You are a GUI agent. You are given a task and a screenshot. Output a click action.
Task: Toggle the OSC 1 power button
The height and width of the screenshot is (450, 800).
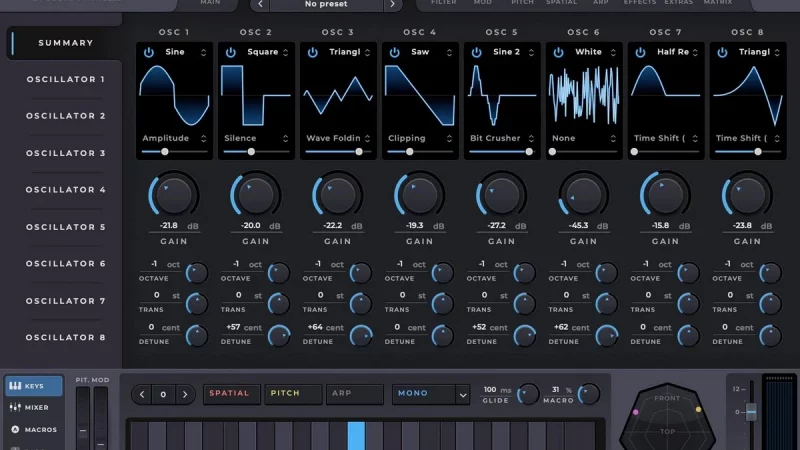click(x=149, y=52)
